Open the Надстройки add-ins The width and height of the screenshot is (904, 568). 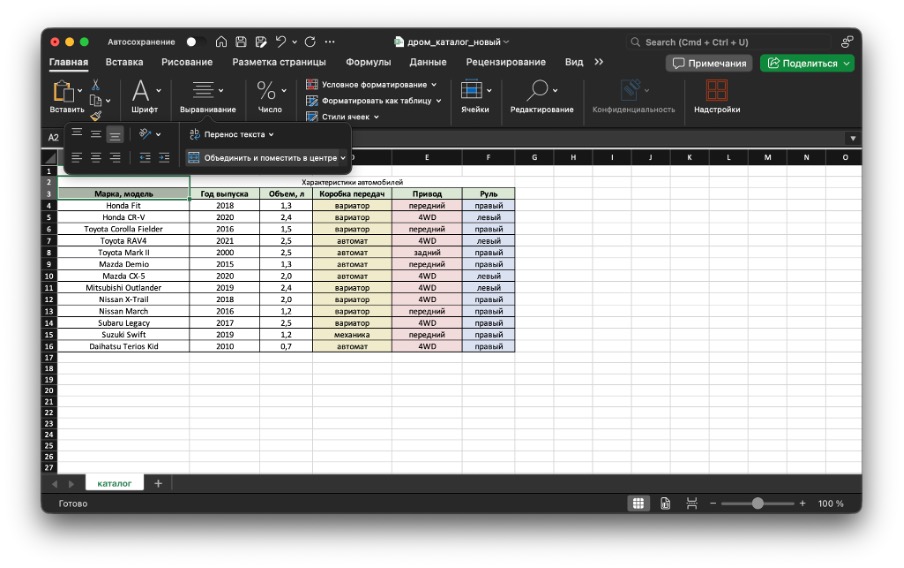tap(717, 96)
